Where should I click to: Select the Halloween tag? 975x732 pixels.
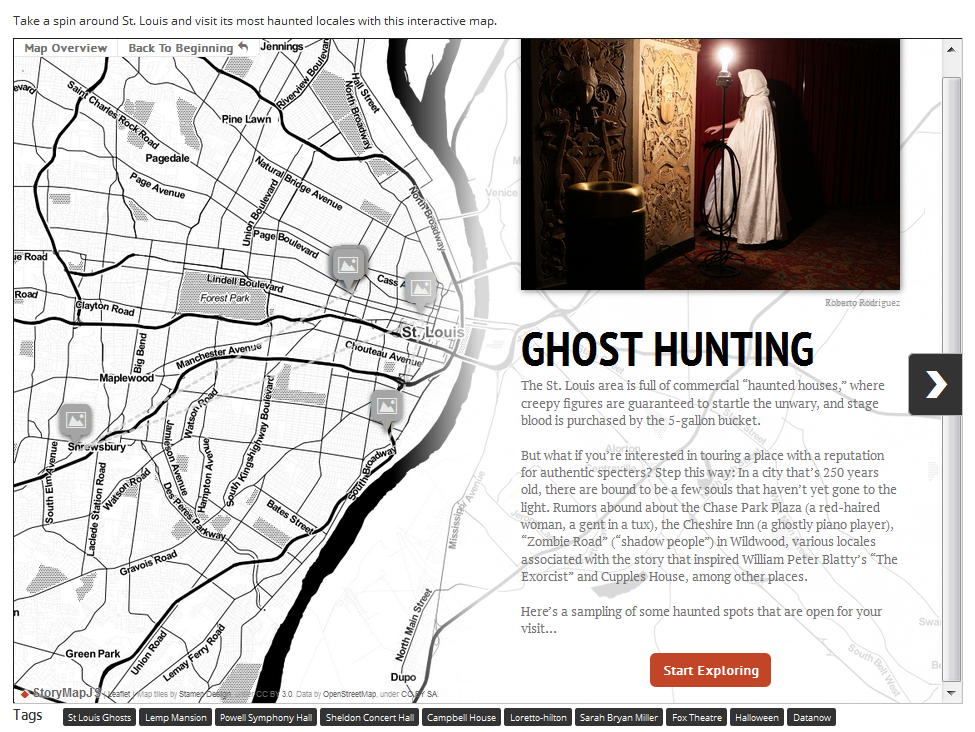click(x=756, y=717)
